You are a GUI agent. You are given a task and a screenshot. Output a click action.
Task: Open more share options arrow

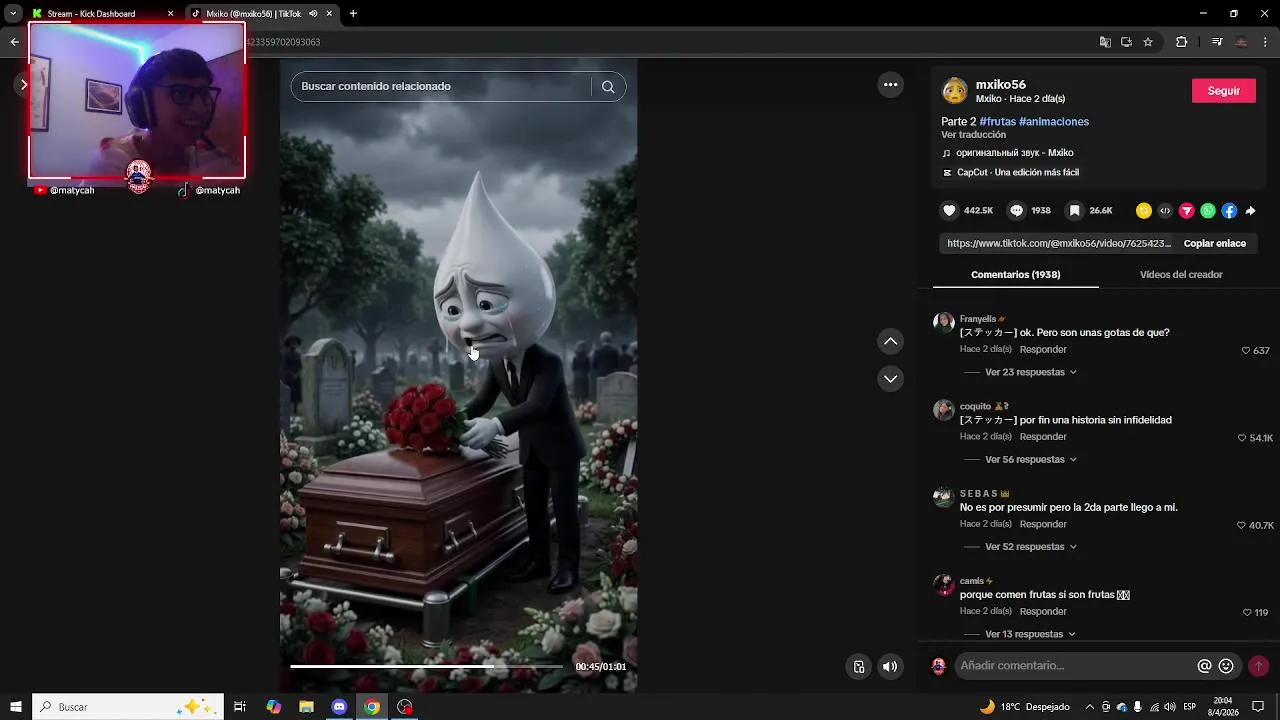(x=1251, y=211)
